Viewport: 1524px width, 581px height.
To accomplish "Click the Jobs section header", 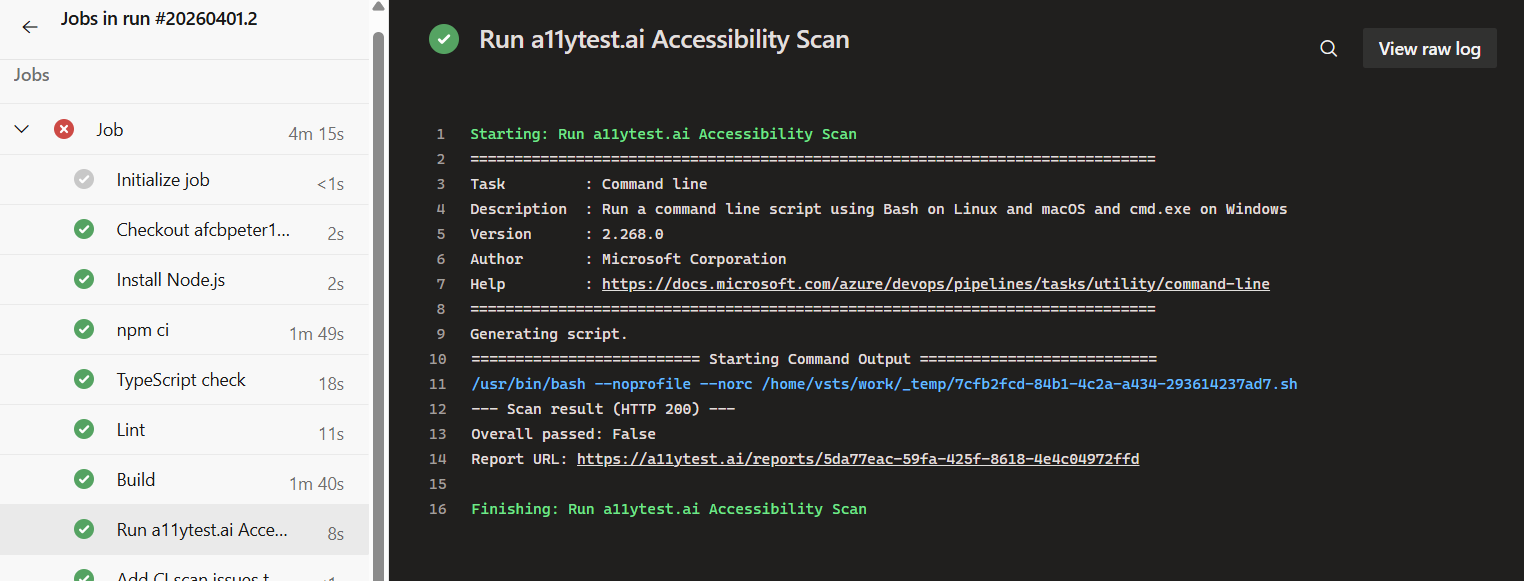I will tap(30, 74).
